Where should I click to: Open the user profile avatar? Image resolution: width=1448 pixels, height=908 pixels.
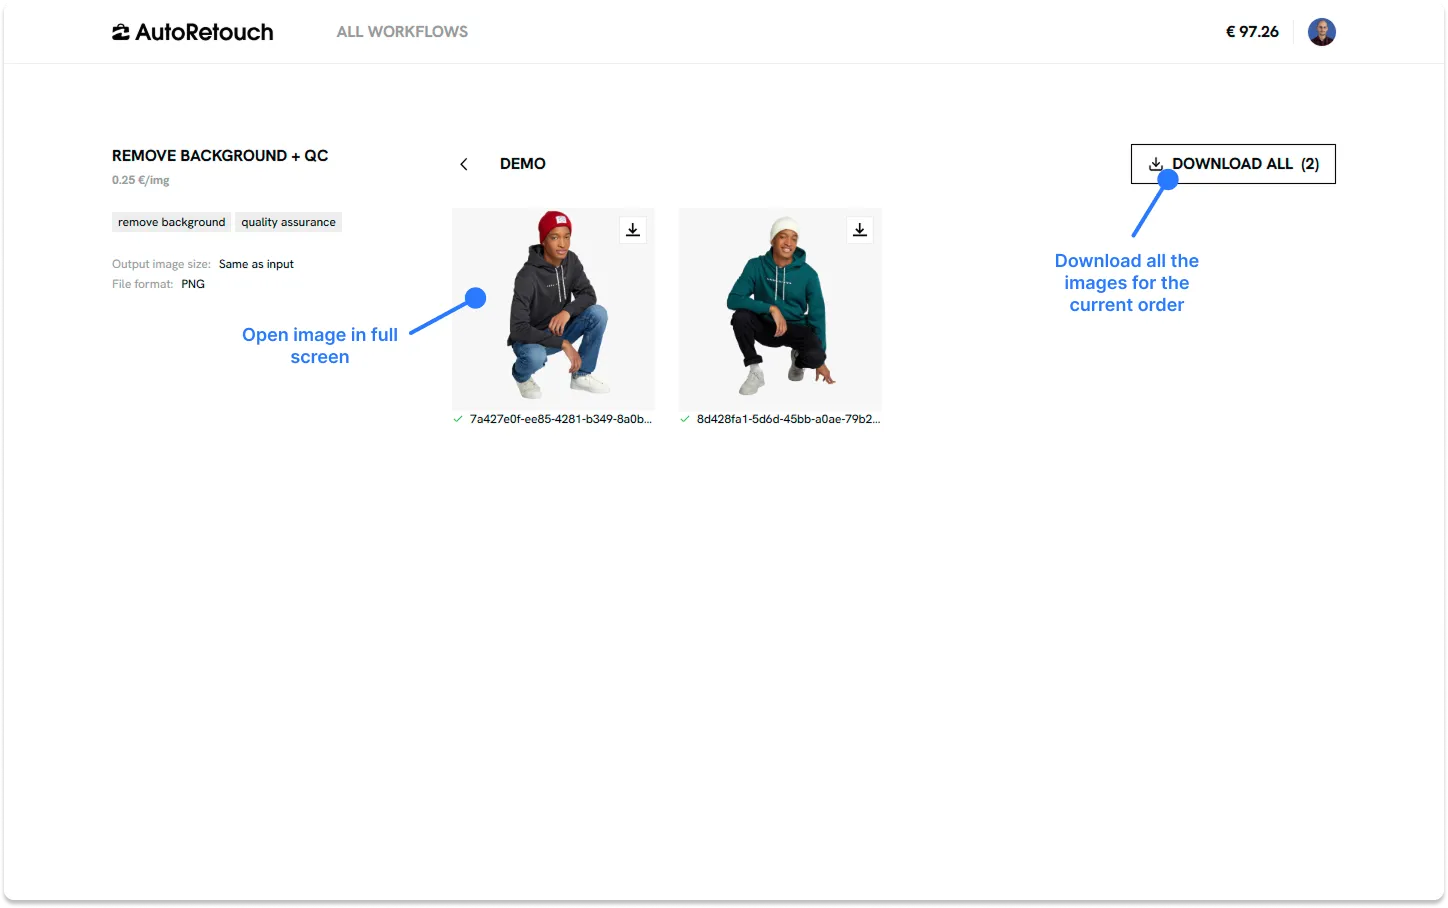pos(1321,31)
